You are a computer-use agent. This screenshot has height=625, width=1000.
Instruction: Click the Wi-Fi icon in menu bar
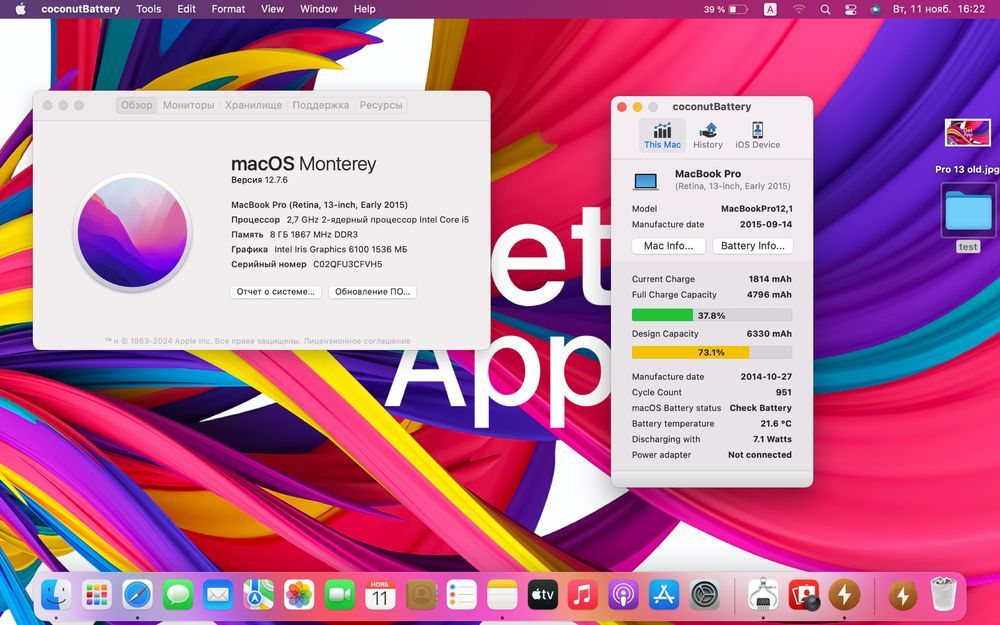[798, 10]
